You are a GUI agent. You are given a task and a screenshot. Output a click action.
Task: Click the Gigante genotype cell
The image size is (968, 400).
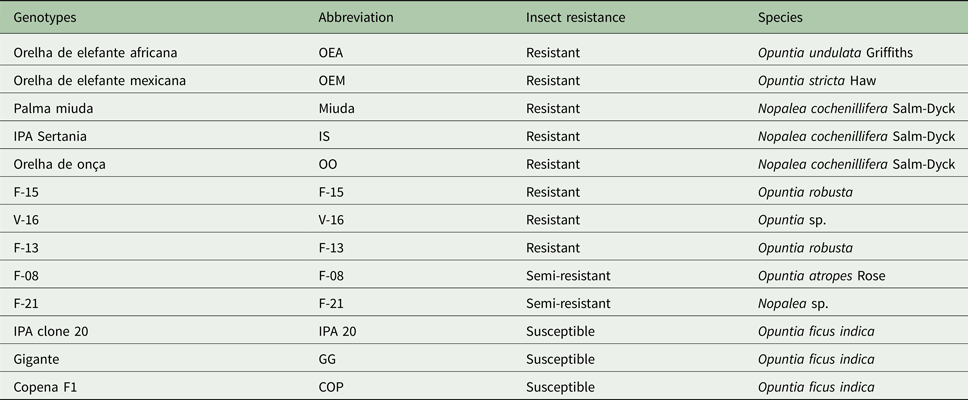(37, 359)
